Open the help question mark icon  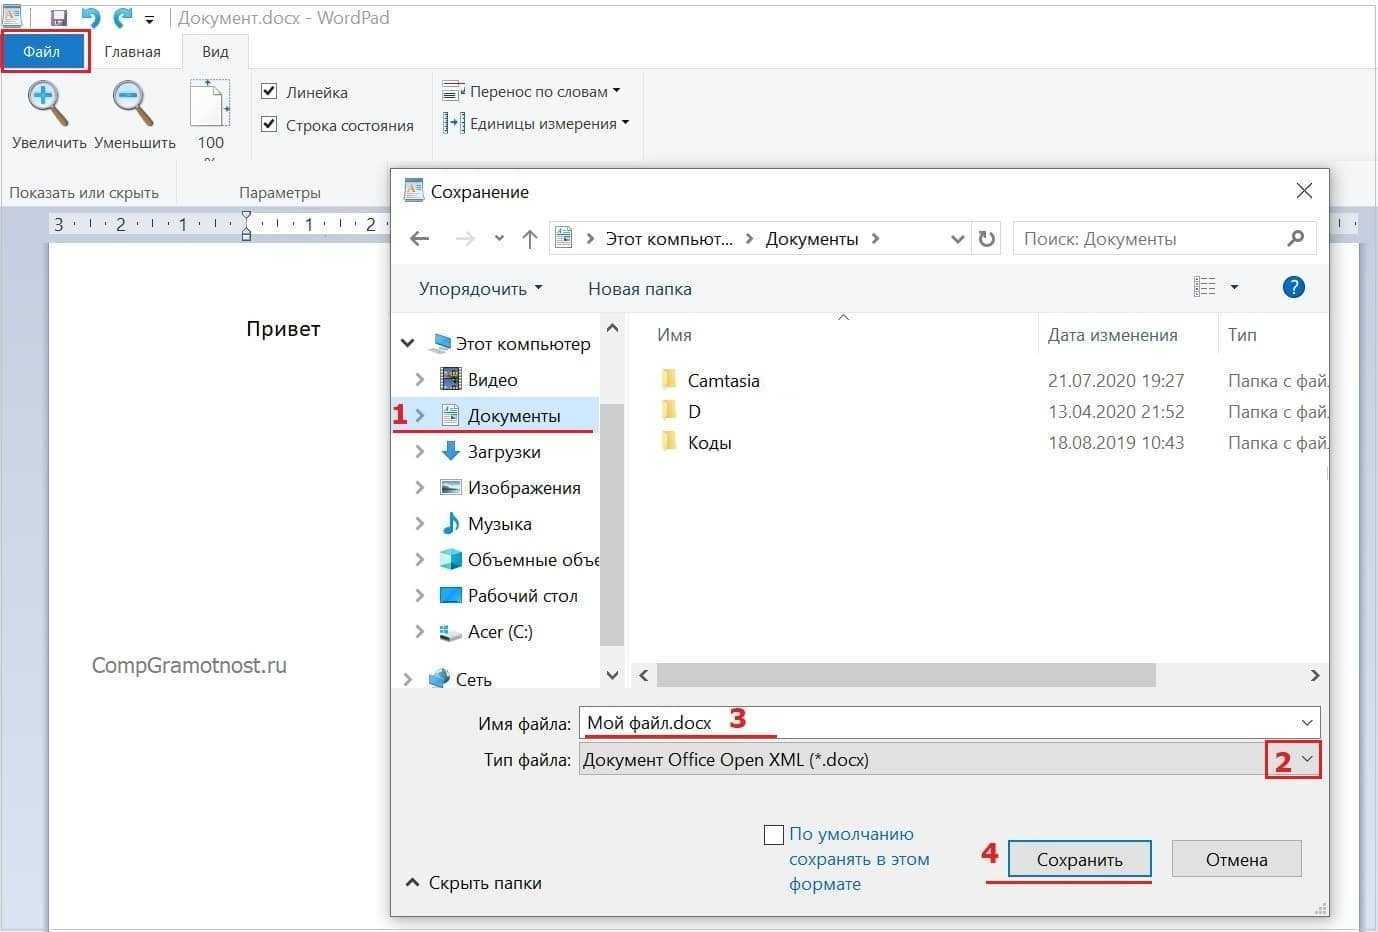coord(1293,287)
